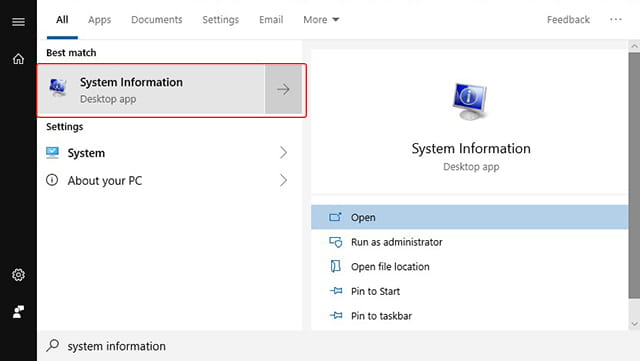
Task: Open the settings gear in sidebar
Action: point(18,275)
